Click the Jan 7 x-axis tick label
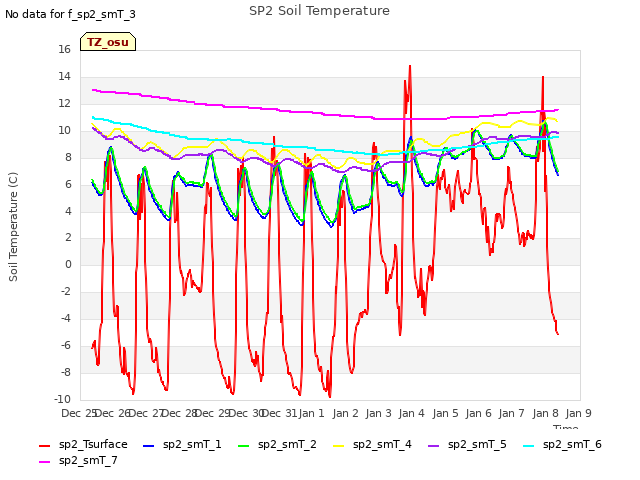Image resolution: width=640 pixels, height=480 pixels. (511, 413)
